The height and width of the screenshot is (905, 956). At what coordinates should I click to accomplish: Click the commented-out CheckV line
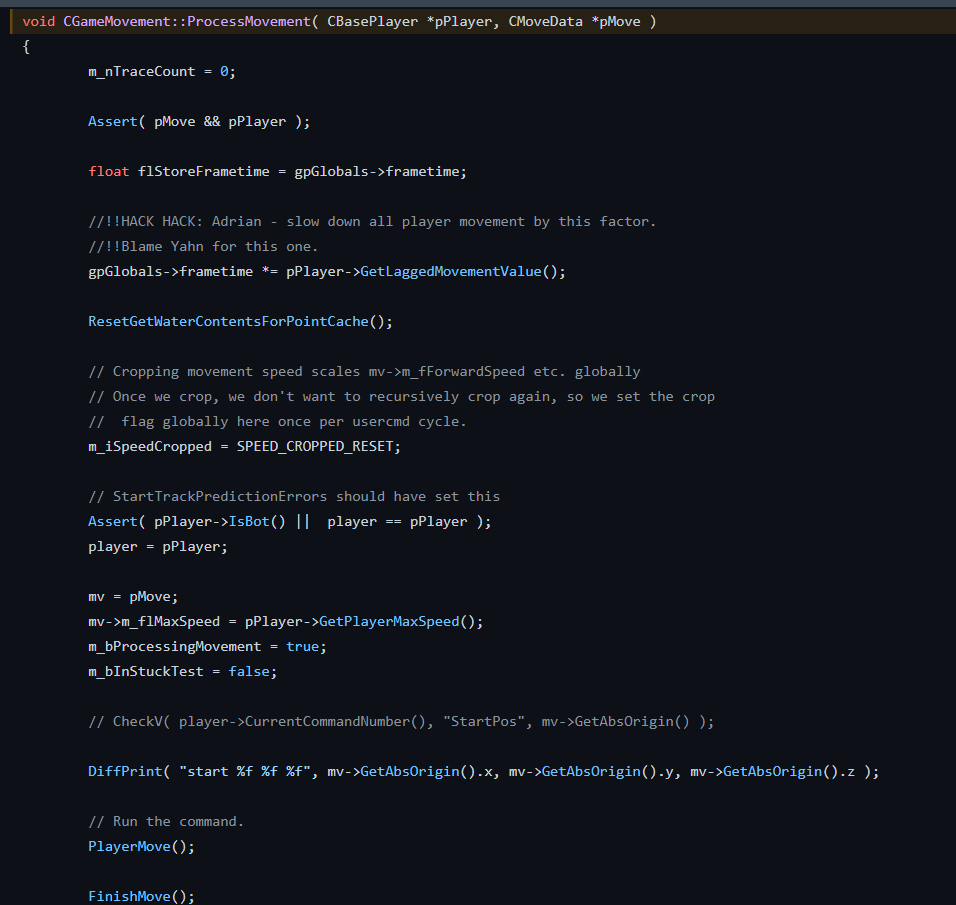[x=401, y=721]
